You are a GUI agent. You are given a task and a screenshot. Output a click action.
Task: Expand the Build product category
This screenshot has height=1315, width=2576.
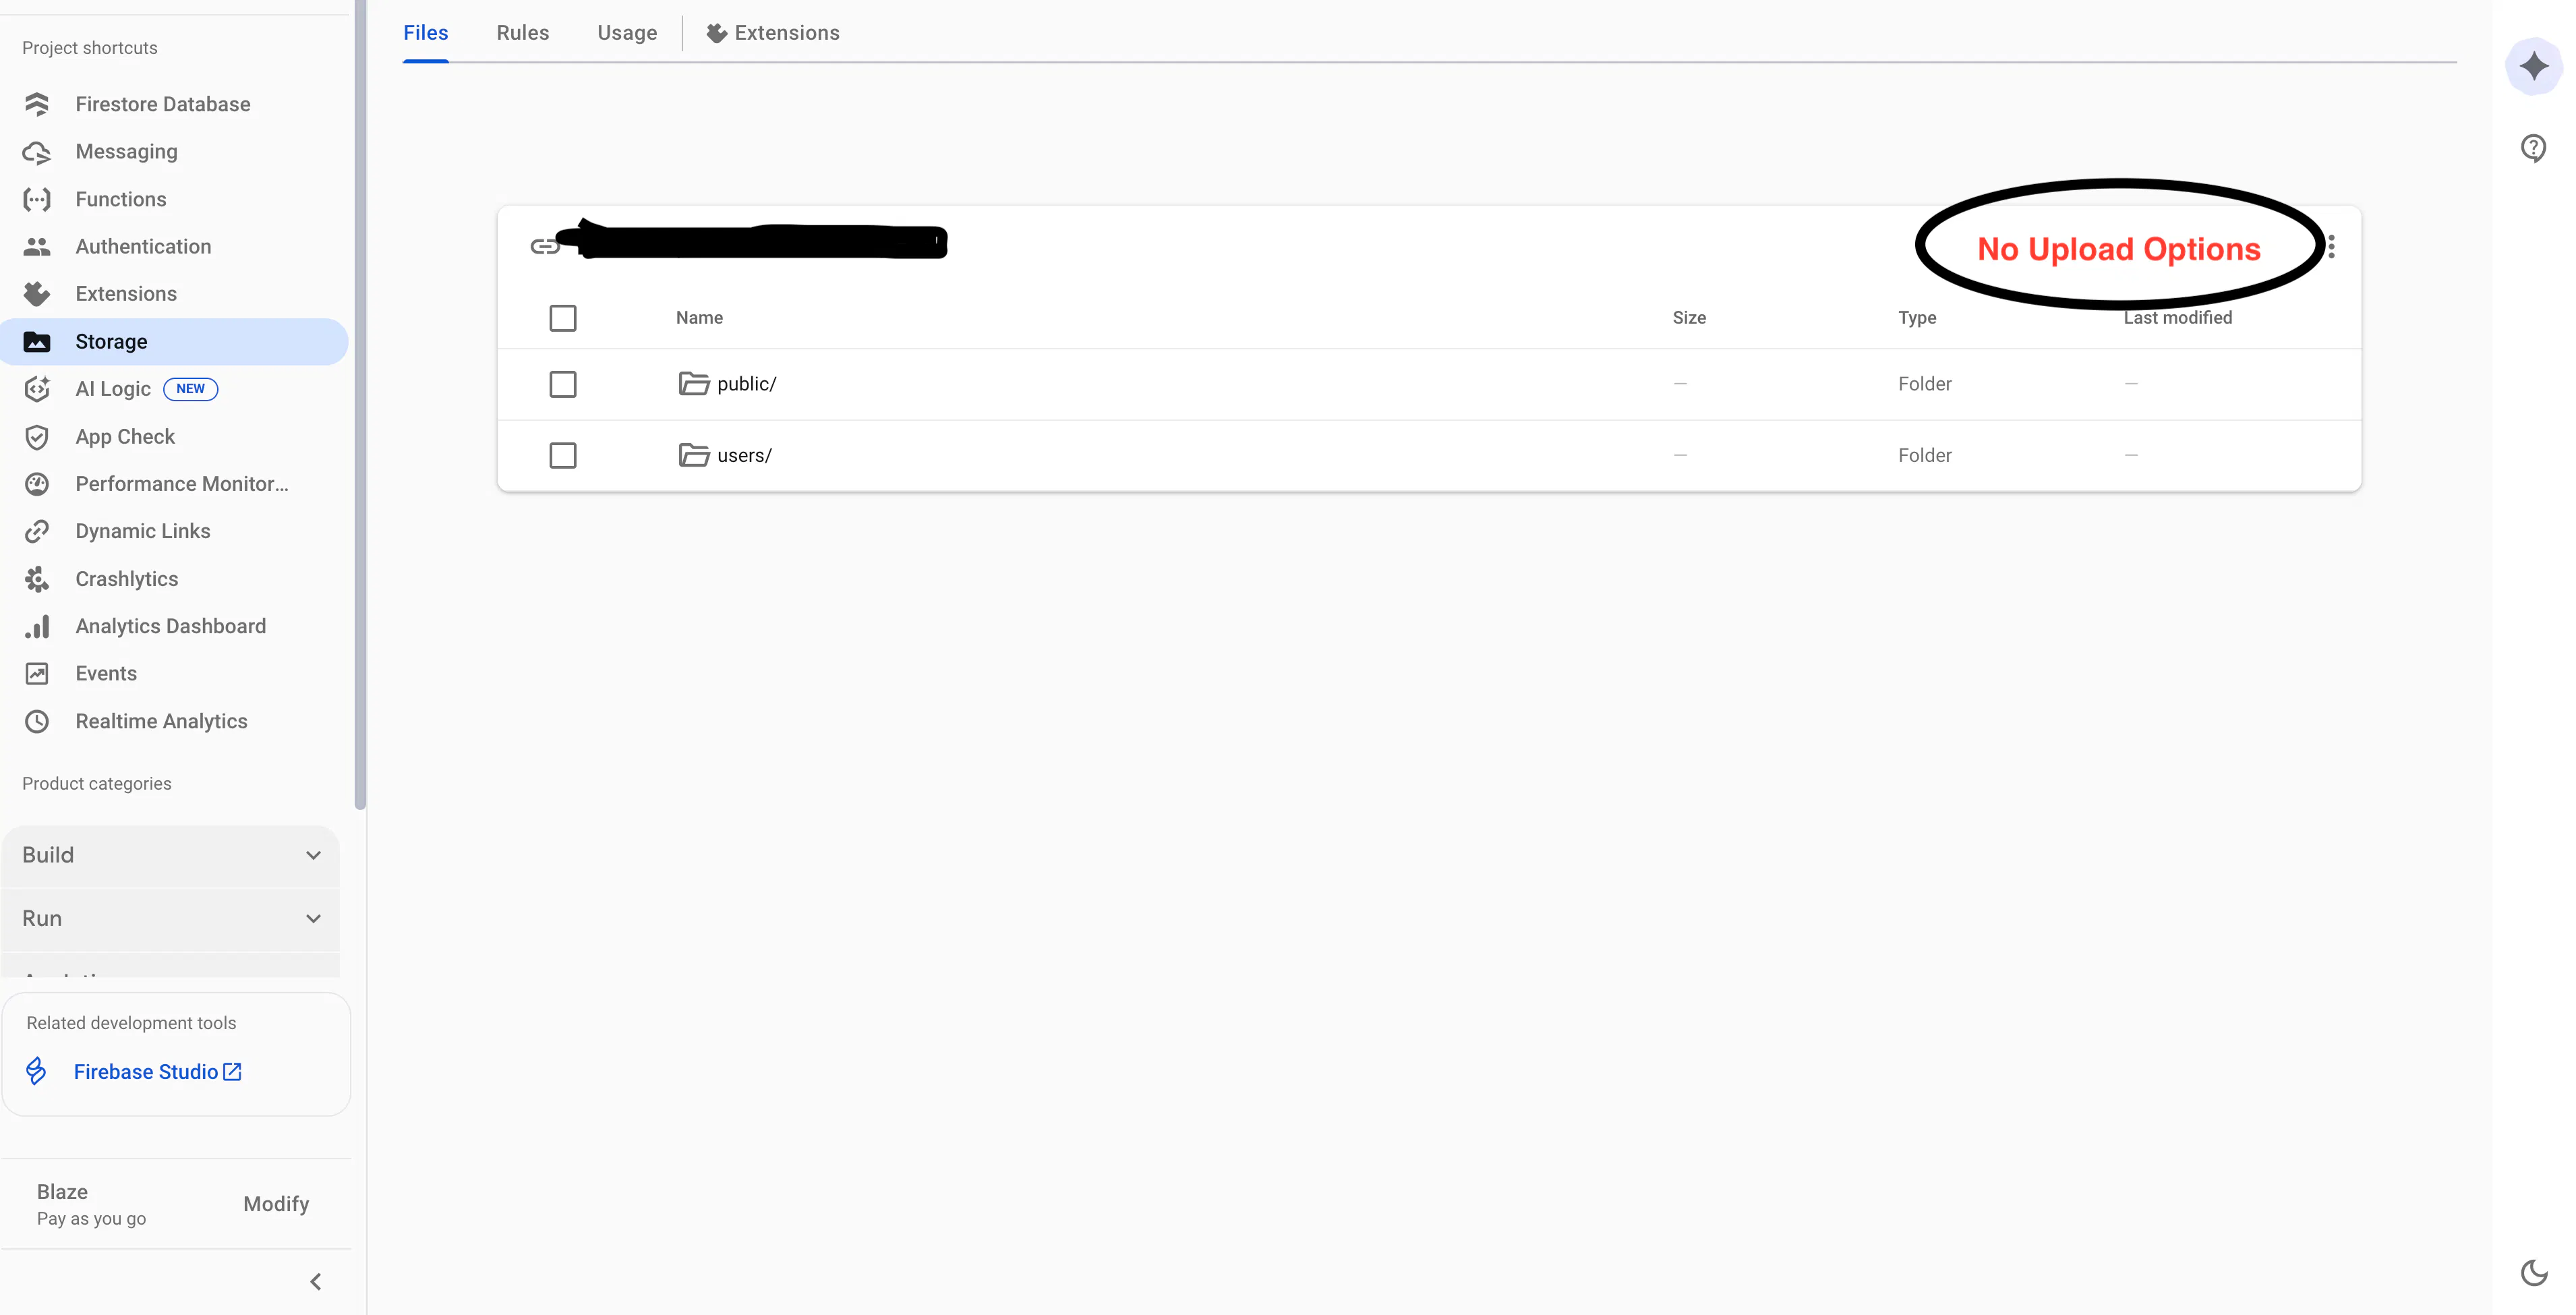tap(170, 855)
